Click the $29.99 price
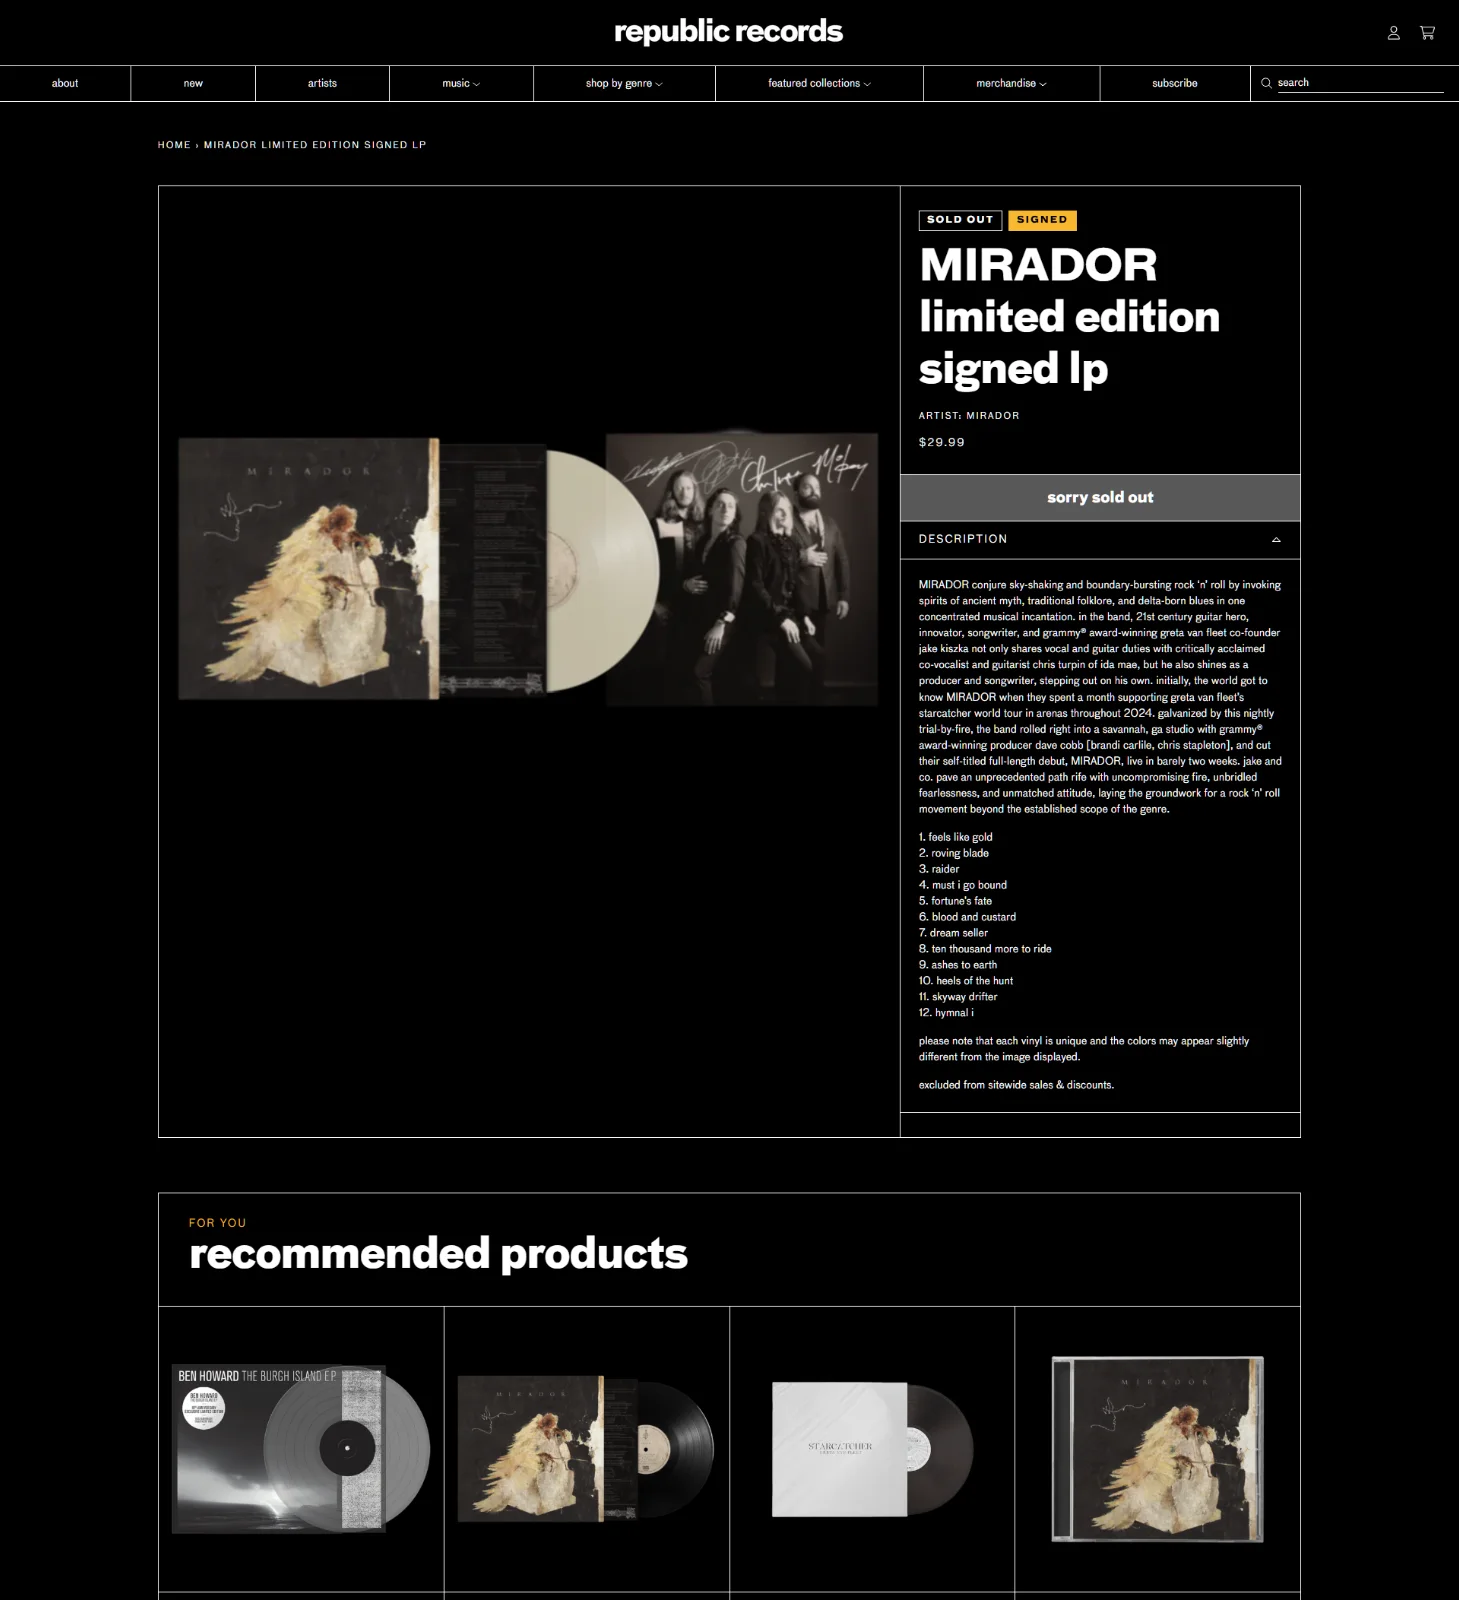The width and height of the screenshot is (1459, 1600). click(942, 442)
